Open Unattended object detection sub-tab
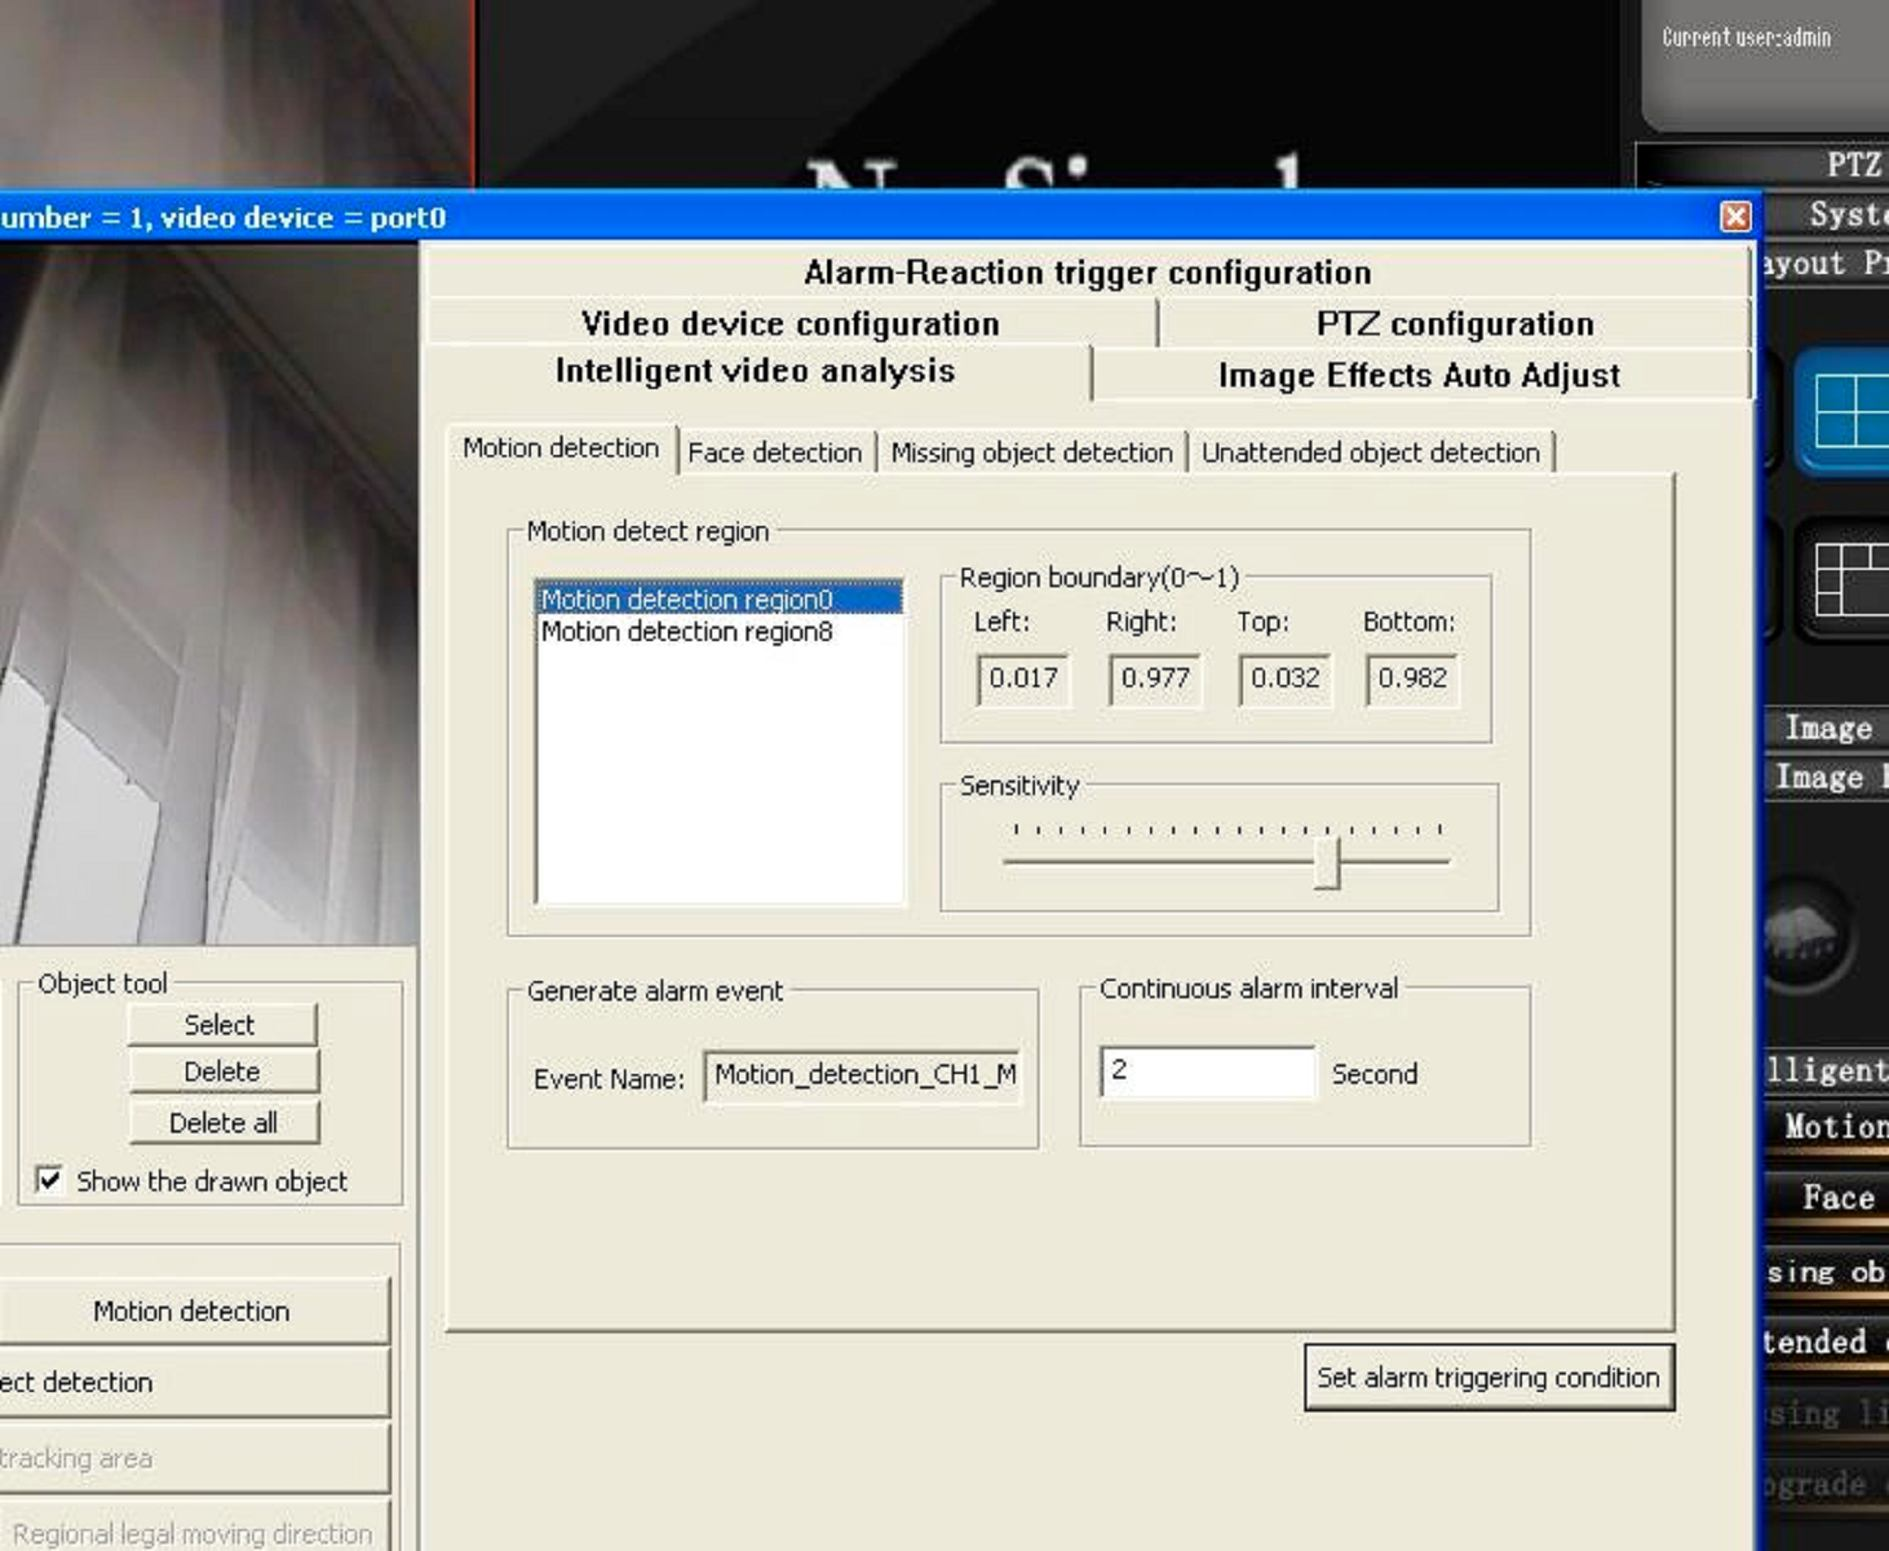The image size is (1889, 1551). tap(1370, 452)
